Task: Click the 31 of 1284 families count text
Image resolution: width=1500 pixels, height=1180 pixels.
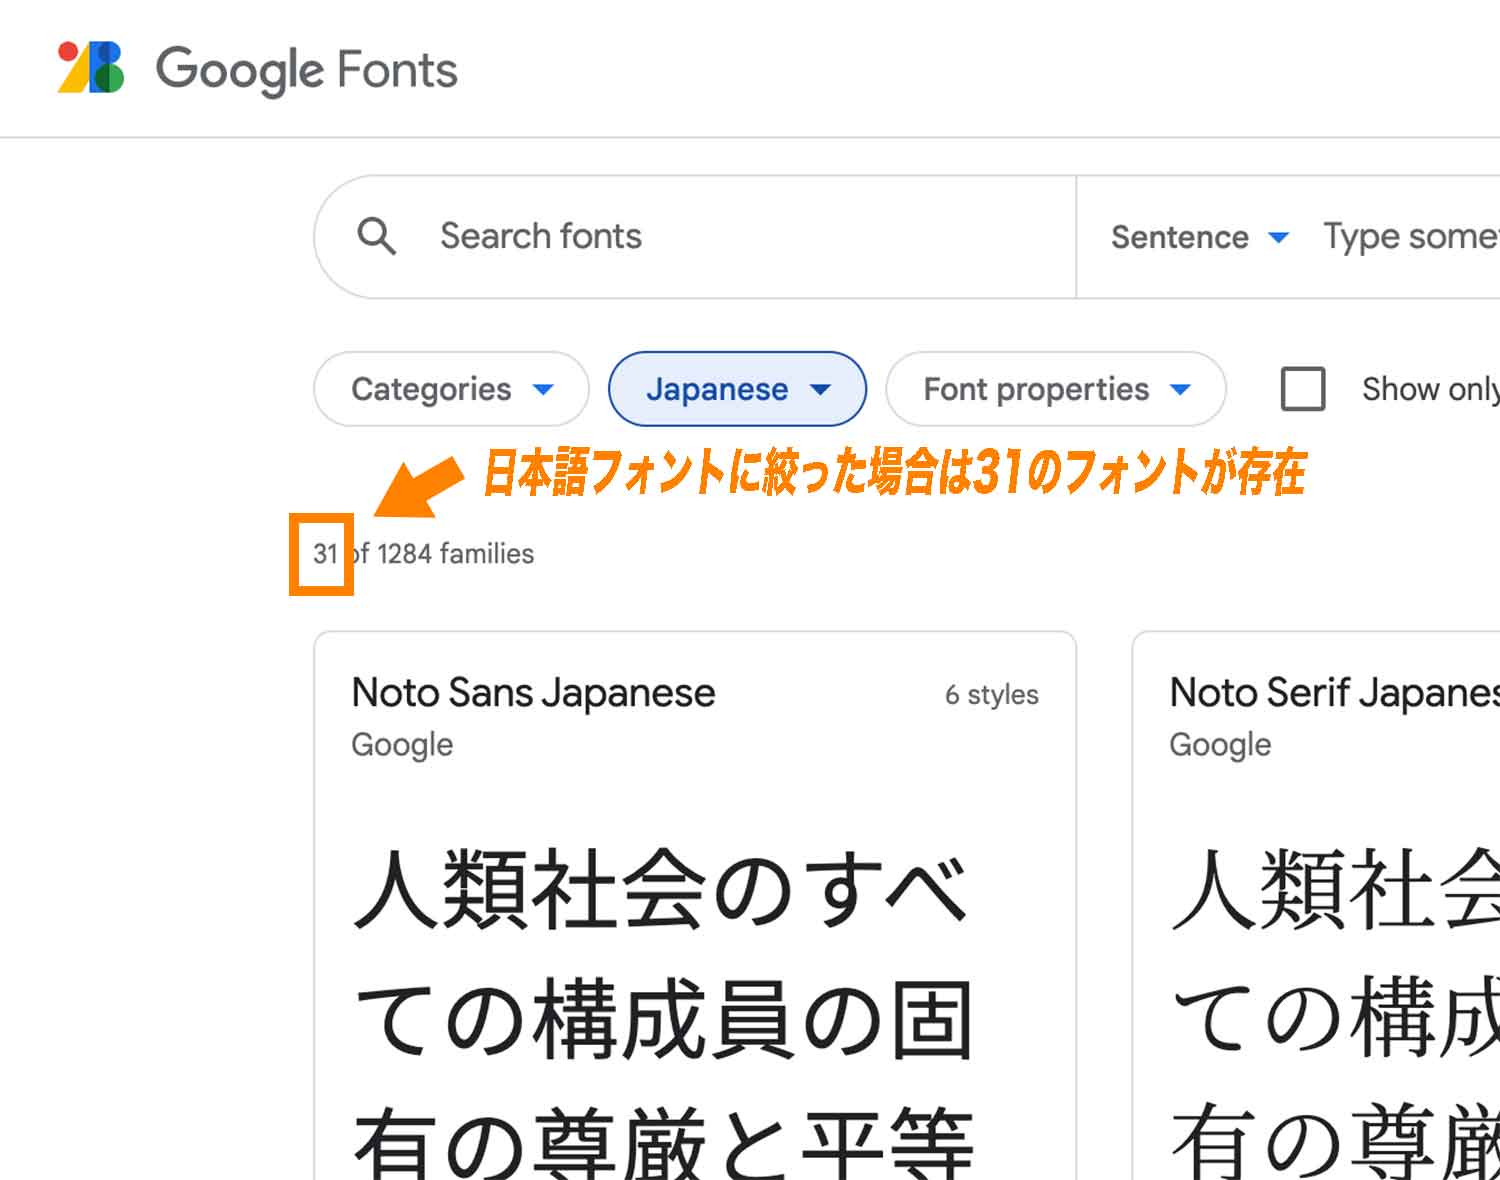Action: tap(420, 553)
